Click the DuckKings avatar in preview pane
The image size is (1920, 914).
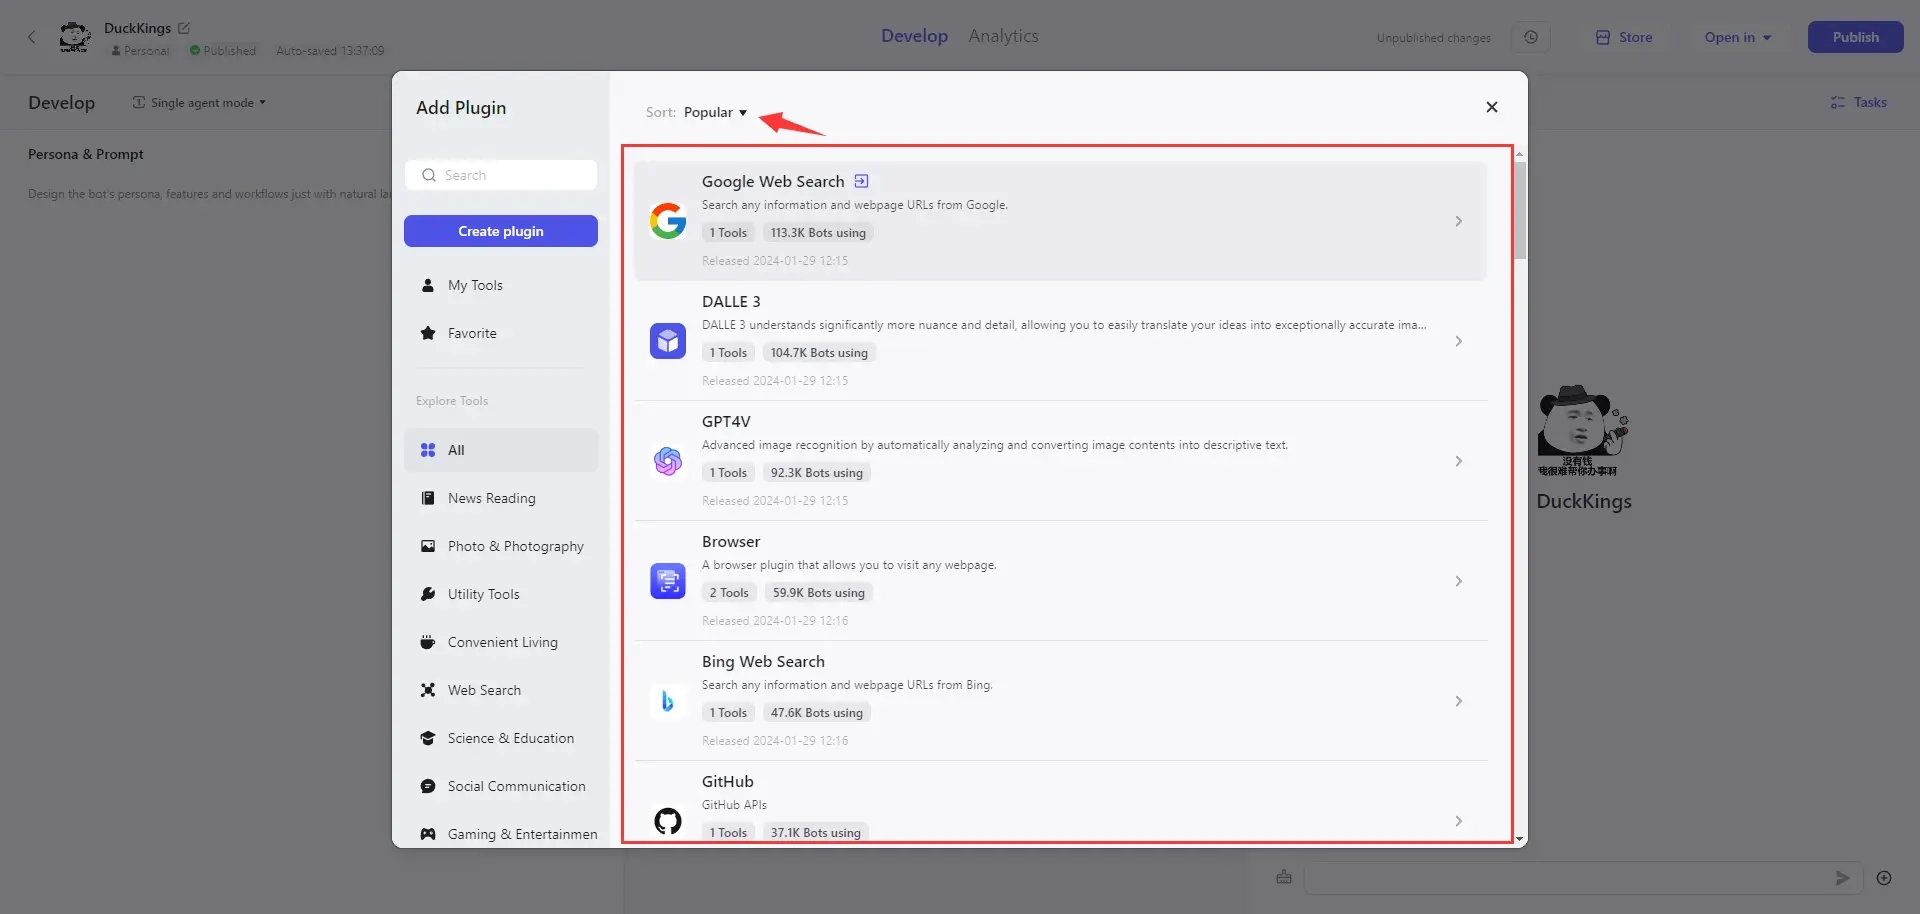coord(1583,430)
